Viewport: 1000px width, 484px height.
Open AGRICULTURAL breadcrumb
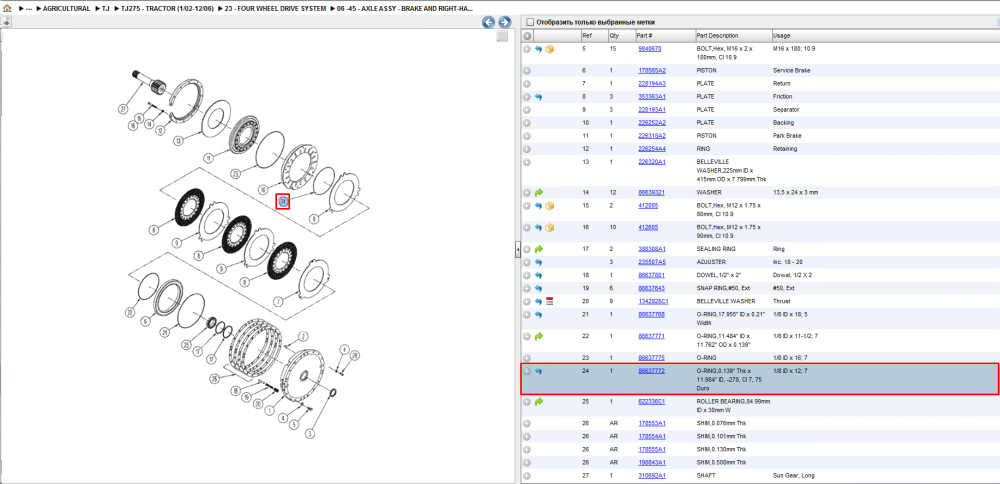pyautogui.click(x=66, y=9)
